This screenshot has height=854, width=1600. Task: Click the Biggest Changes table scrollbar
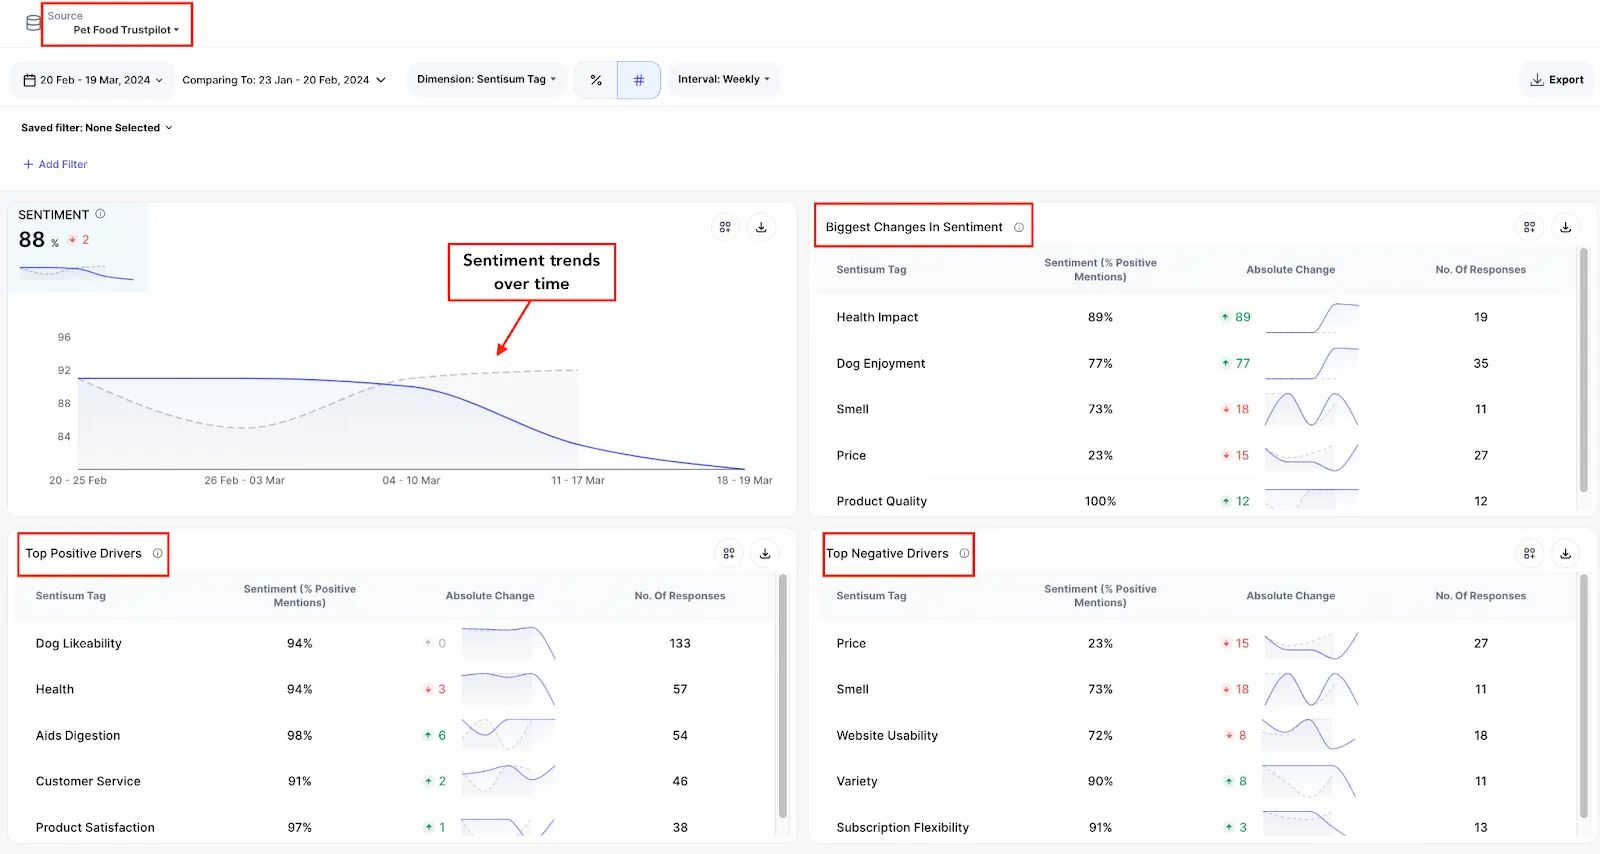coord(1583,370)
